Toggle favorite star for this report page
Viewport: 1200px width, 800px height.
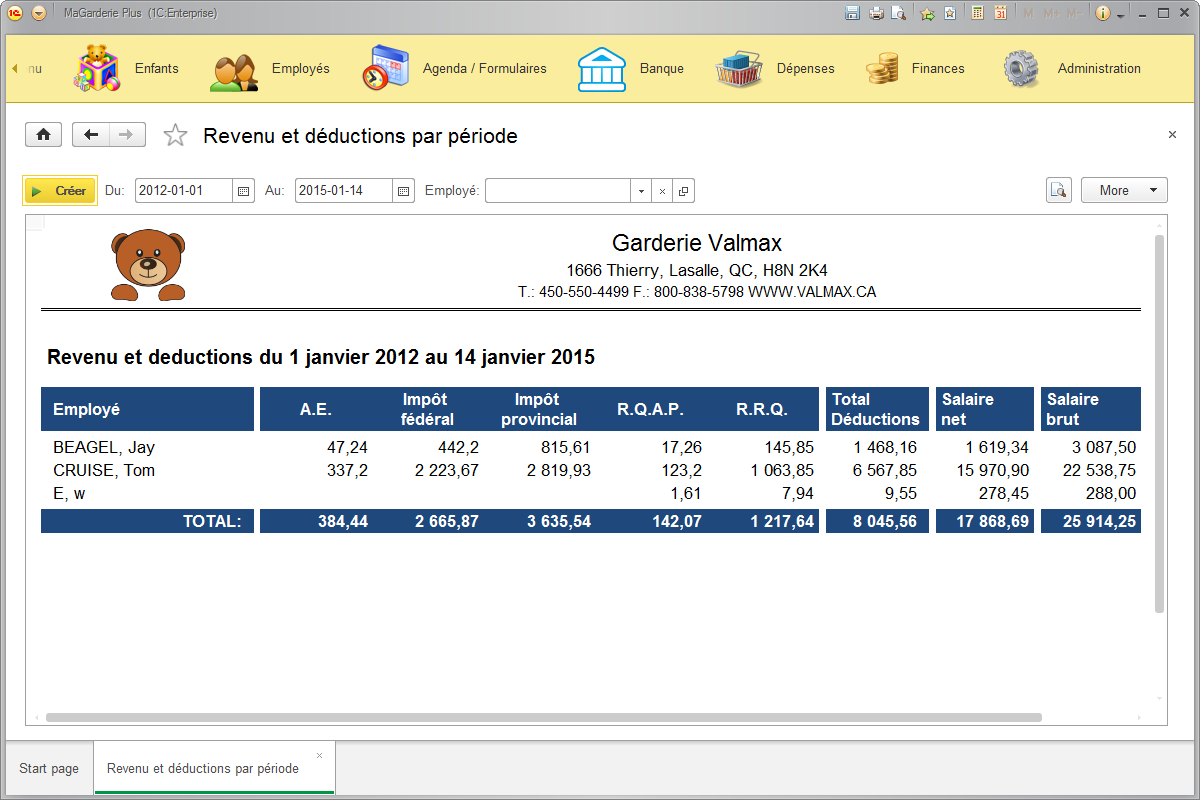(175, 134)
